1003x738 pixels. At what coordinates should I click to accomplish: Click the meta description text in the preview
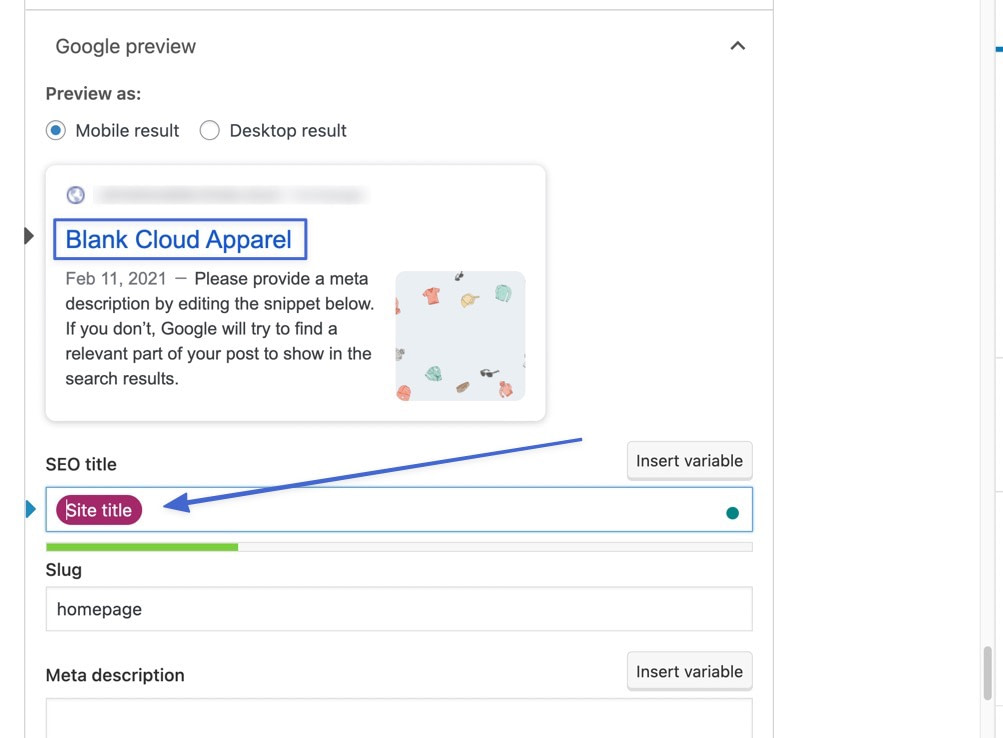coord(220,329)
